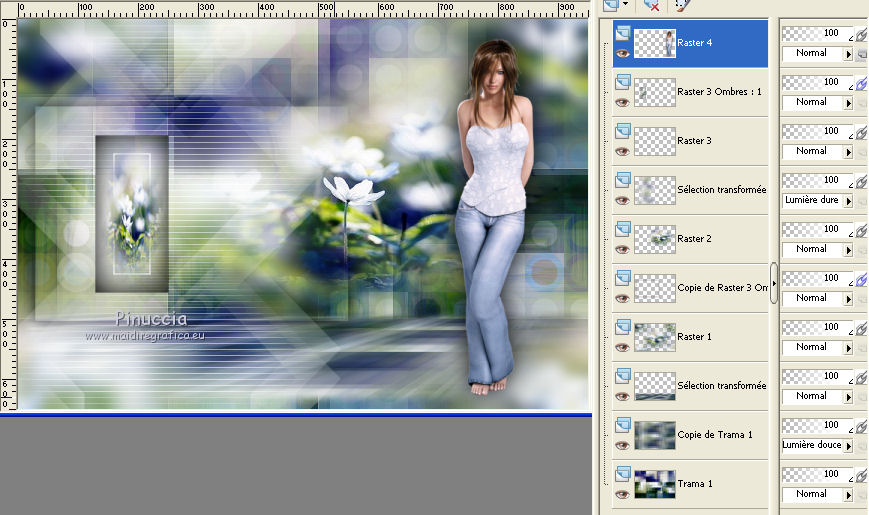Click the Trama 1 layer thumbnail
Viewport: 869px width, 515px height.
point(655,484)
